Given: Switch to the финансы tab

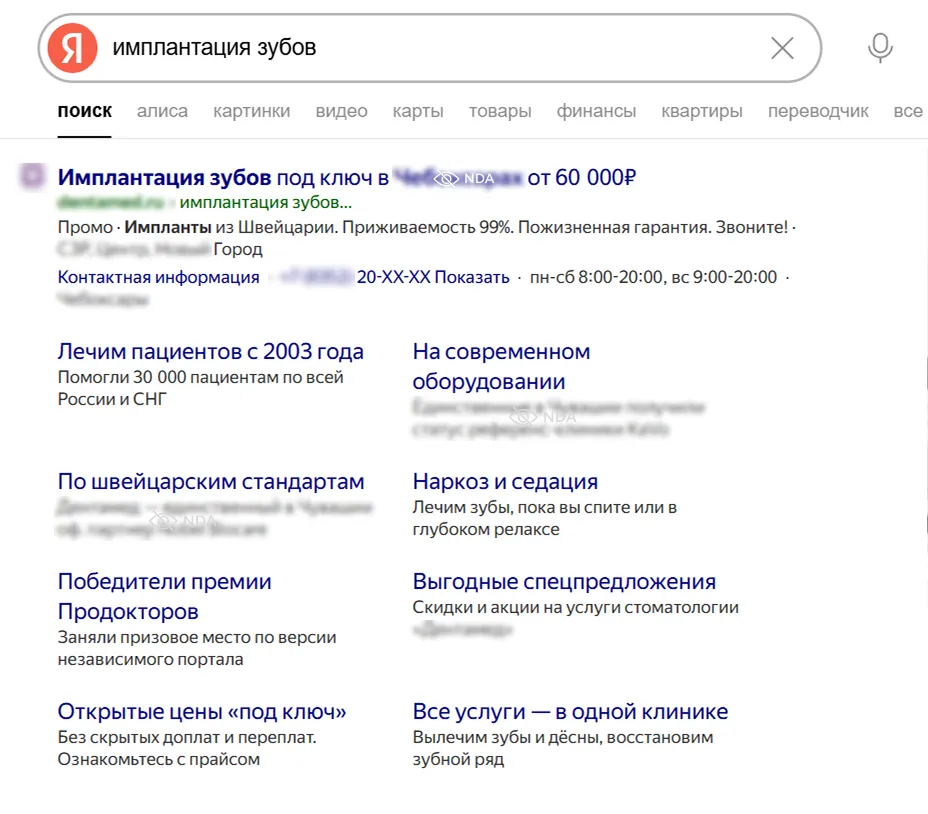Looking at the screenshot, I should click(596, 111).
